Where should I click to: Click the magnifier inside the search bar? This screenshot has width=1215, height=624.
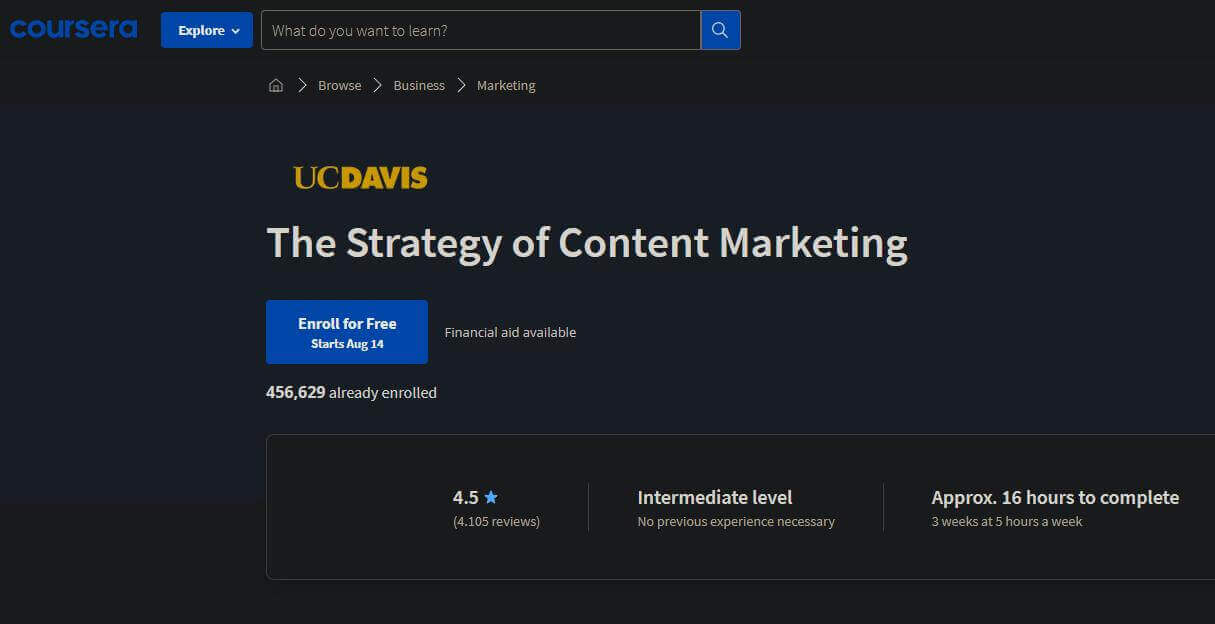pos(720,30)
